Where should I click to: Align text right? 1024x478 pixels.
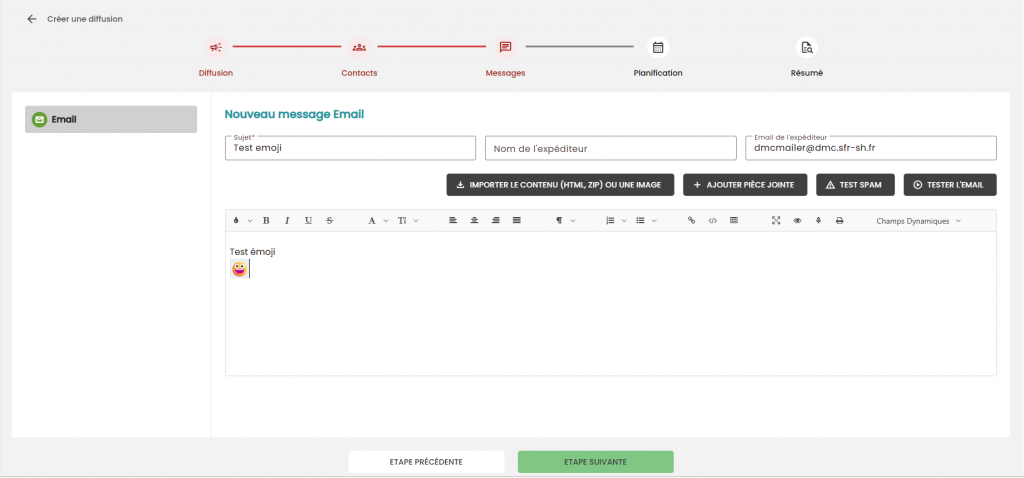[496, 221]
